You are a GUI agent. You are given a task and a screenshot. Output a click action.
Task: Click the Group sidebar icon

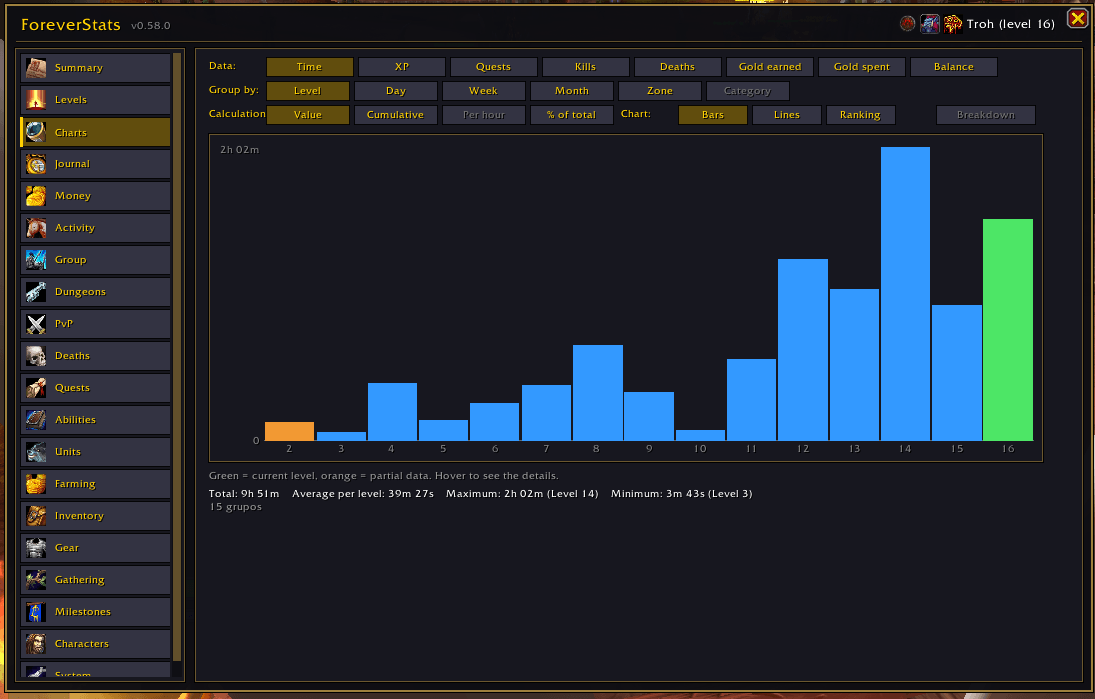36,260
